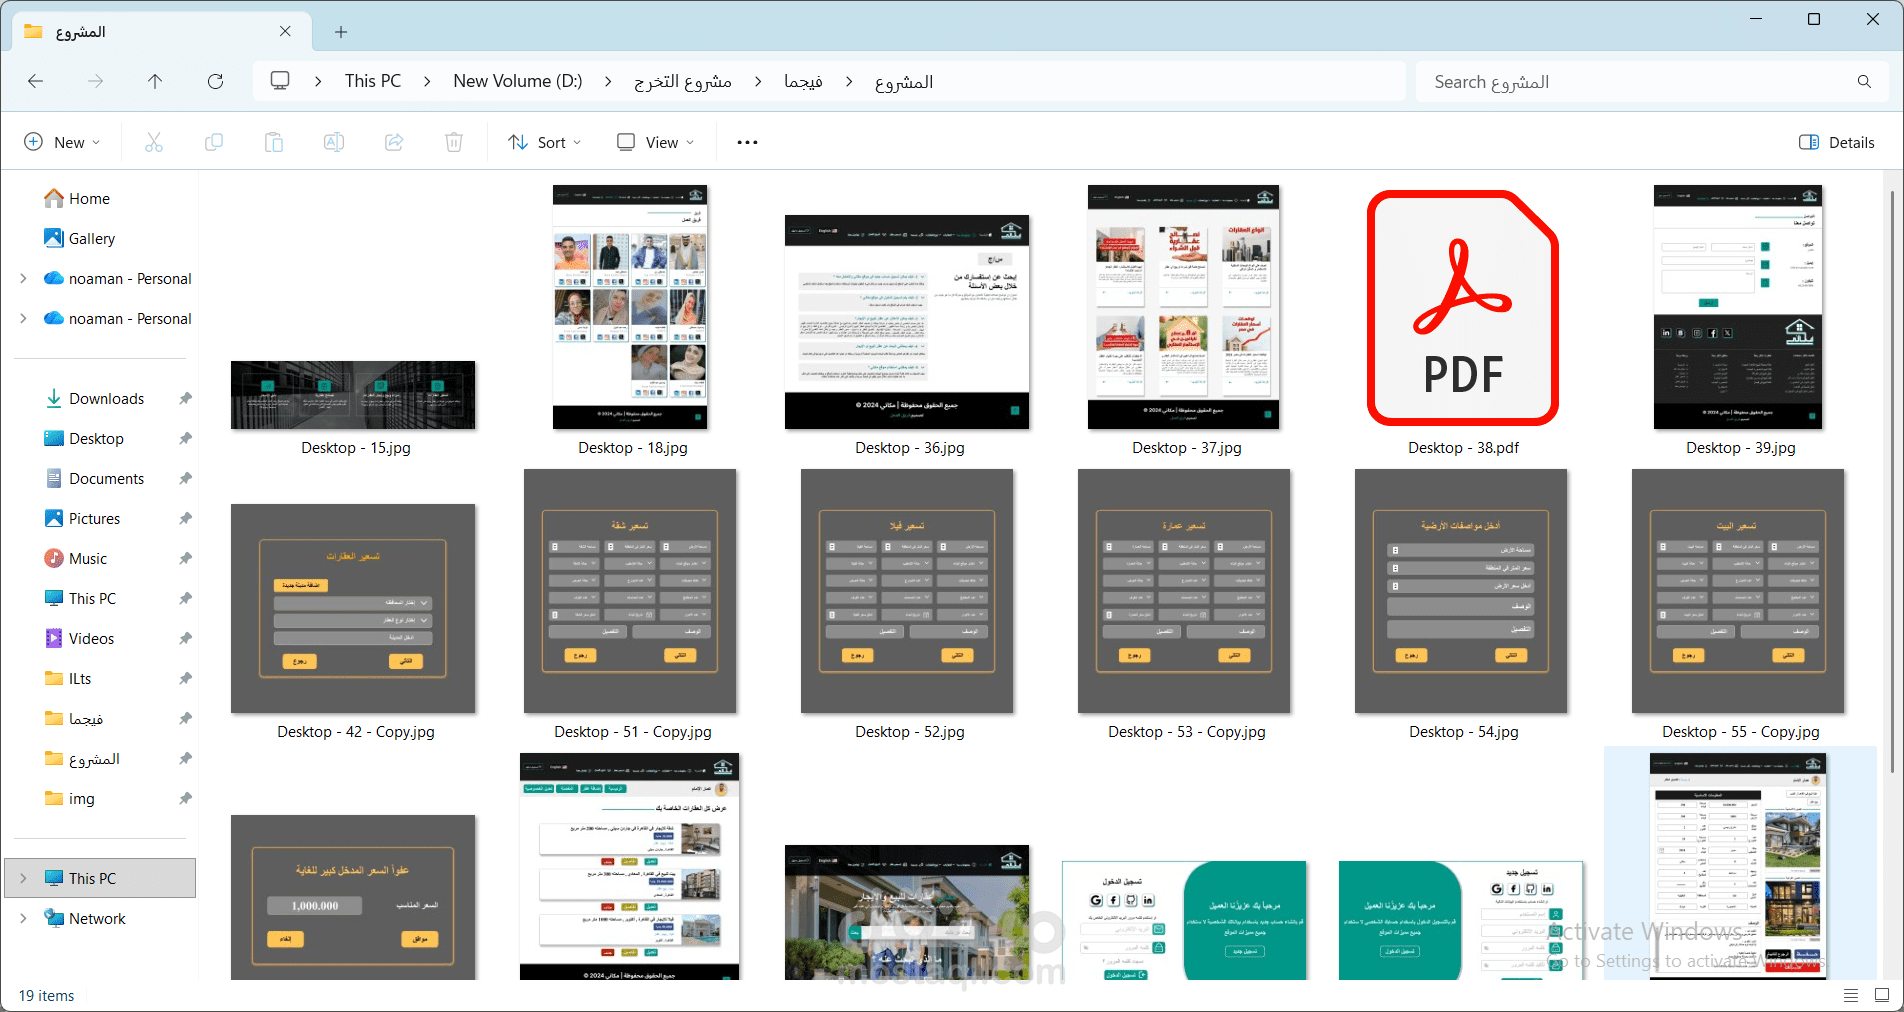Unpin ILts folder using its pin icon
1904x1012 pixels.
pyautogui.click(x=185, y=679)
